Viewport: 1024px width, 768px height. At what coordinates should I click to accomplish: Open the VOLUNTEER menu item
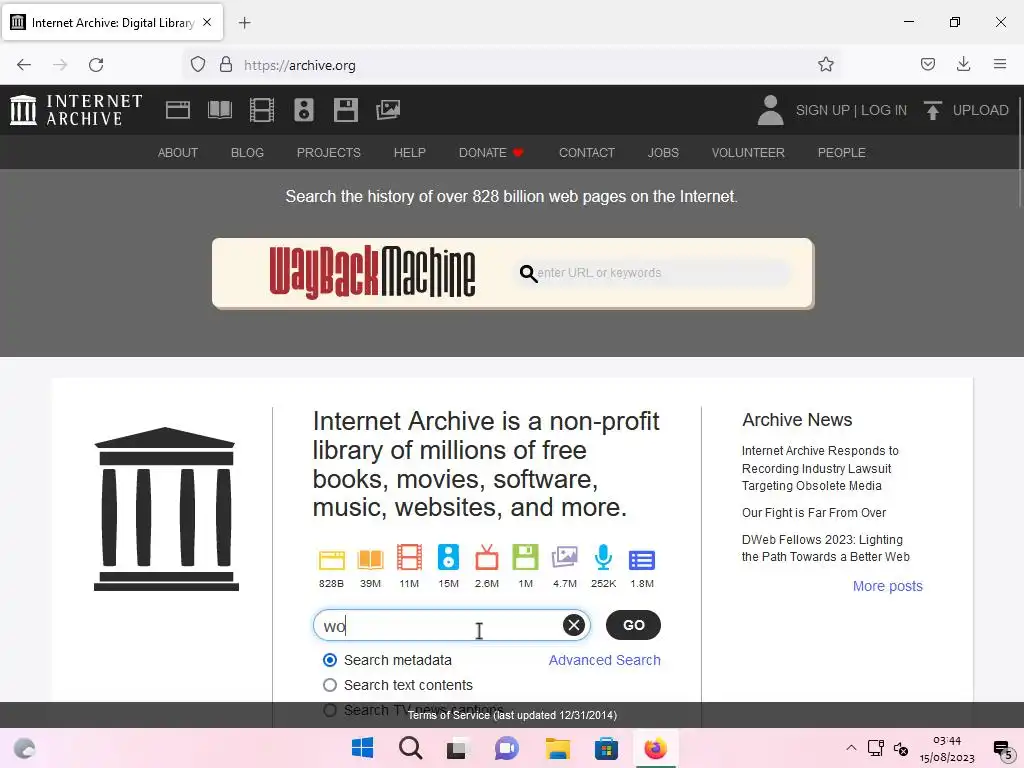click(748, 153)
